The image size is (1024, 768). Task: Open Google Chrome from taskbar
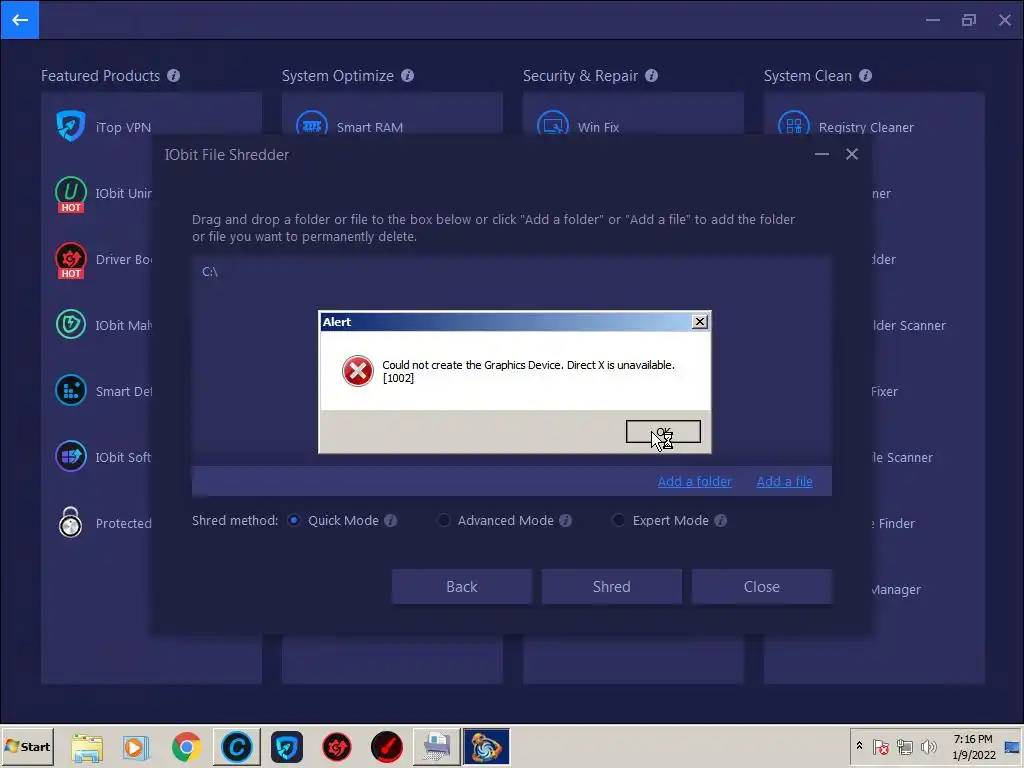(187, 747)
